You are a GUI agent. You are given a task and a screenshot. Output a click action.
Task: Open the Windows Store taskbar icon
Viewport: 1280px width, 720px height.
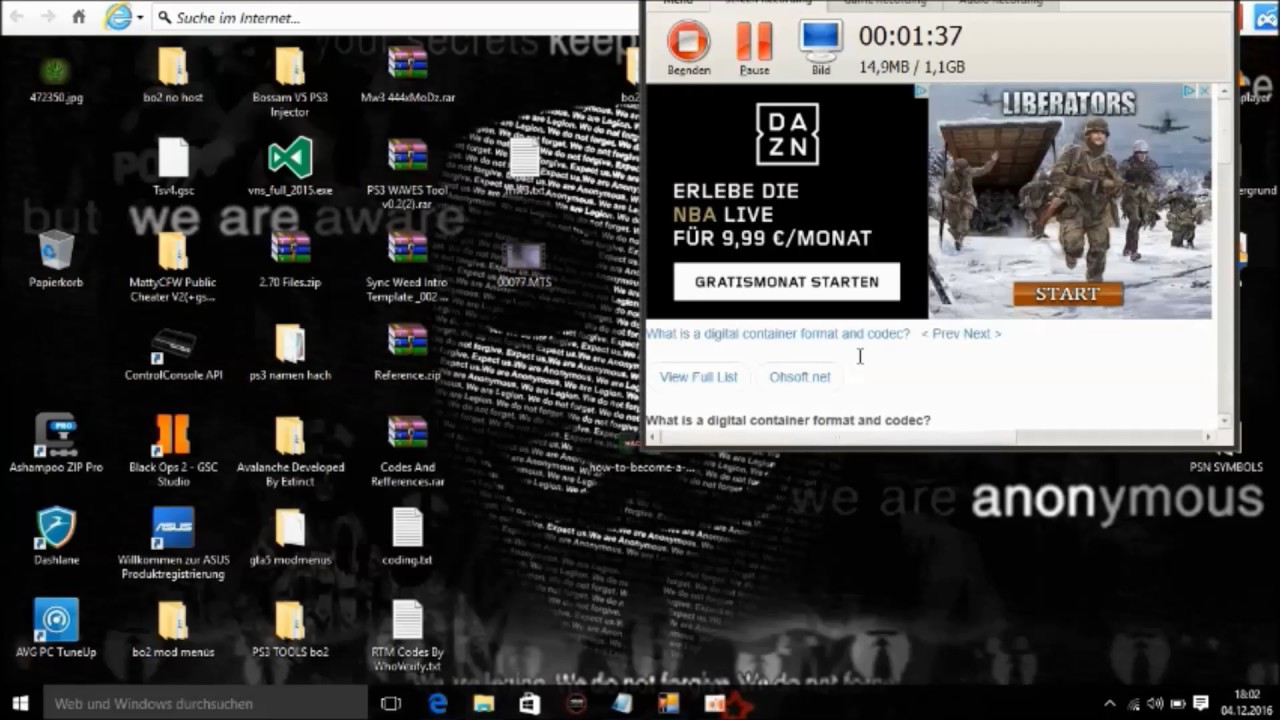[x=530, y=703]
